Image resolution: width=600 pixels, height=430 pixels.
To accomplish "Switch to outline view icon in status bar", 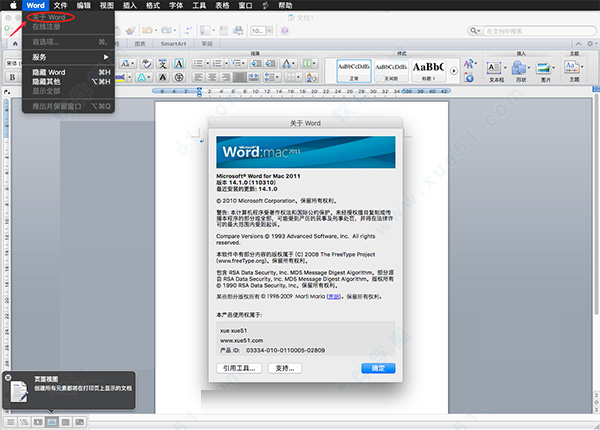I will tap(24, 422).
